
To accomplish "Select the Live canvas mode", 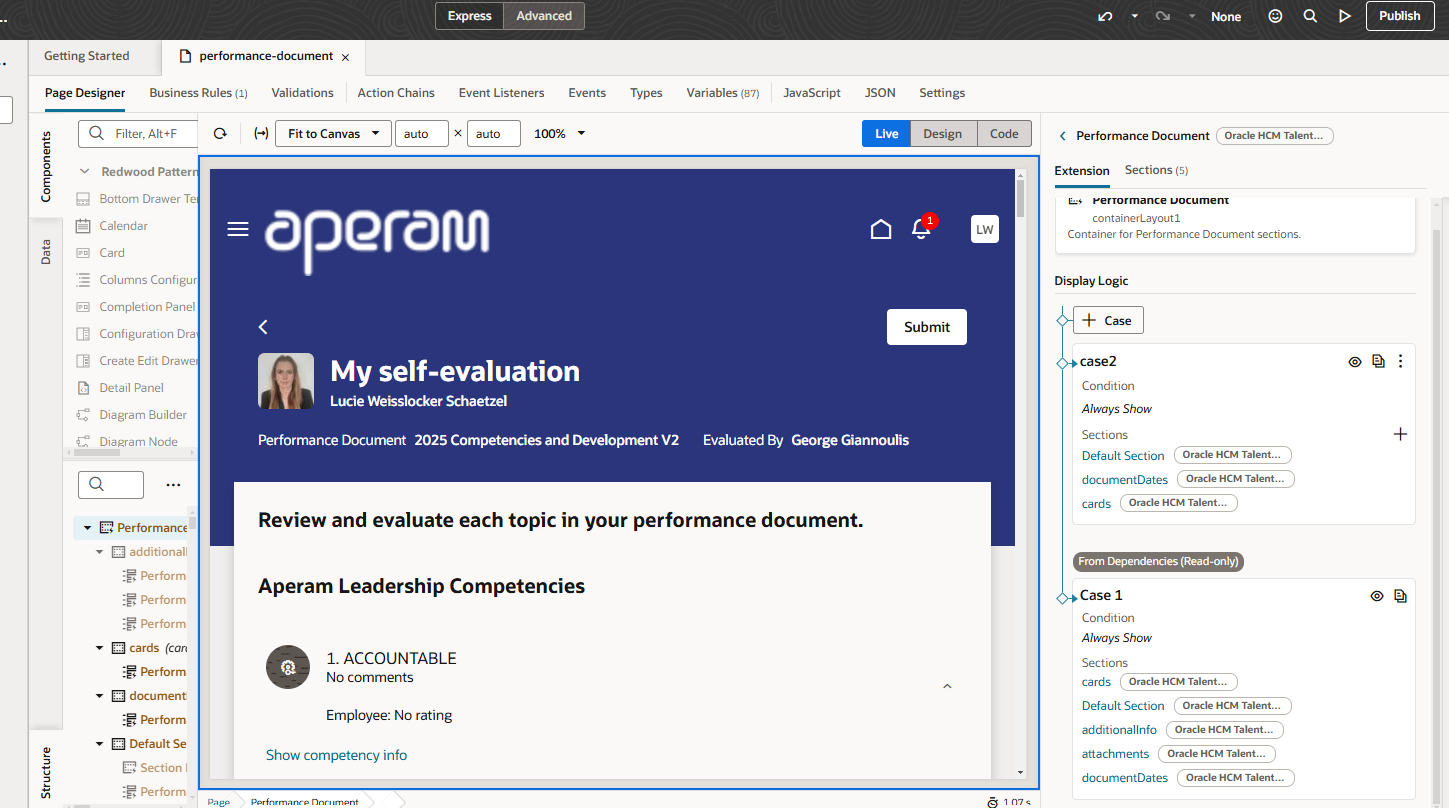I will pos(887,134).
